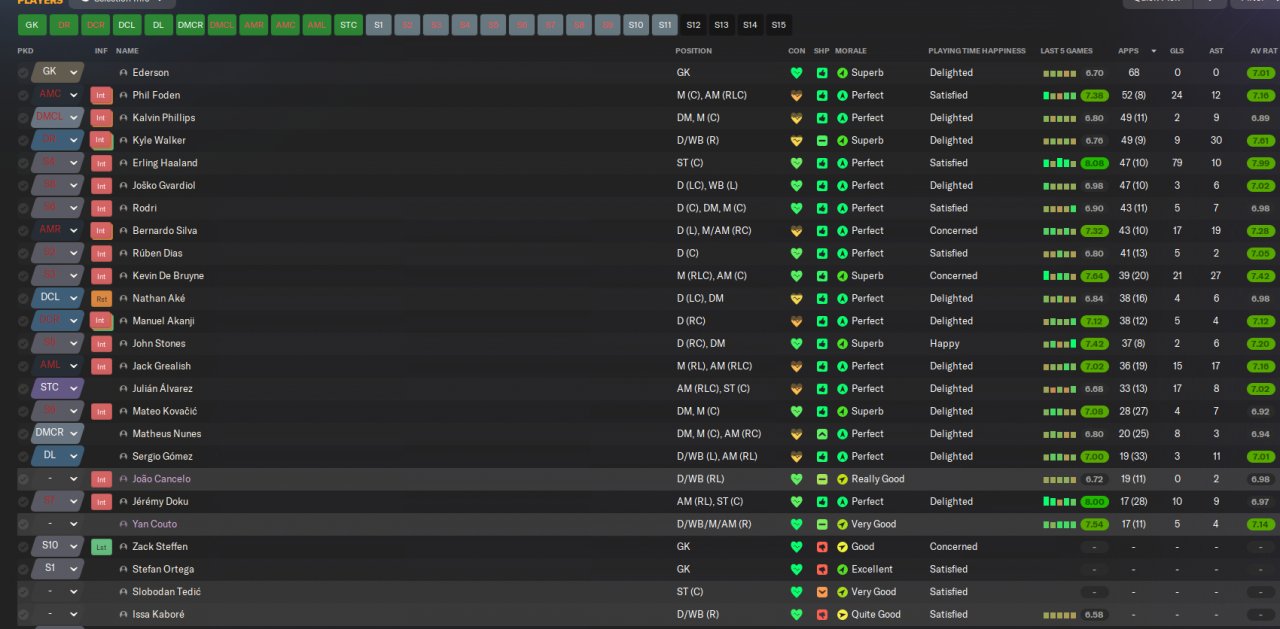Select the S1 substitute chip at top

pos(378,25)
